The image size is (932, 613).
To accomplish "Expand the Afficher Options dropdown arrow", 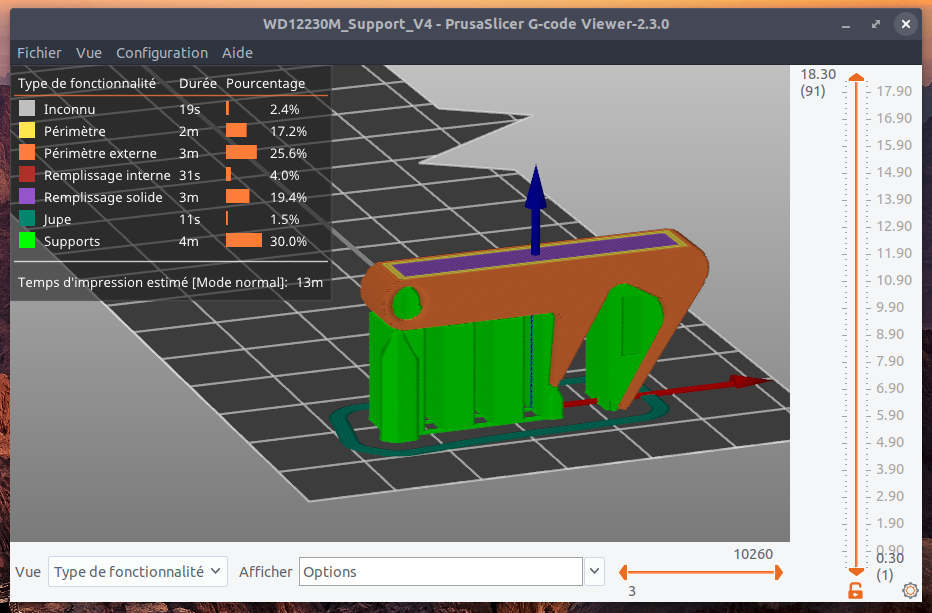I will [x=594, y=571].
